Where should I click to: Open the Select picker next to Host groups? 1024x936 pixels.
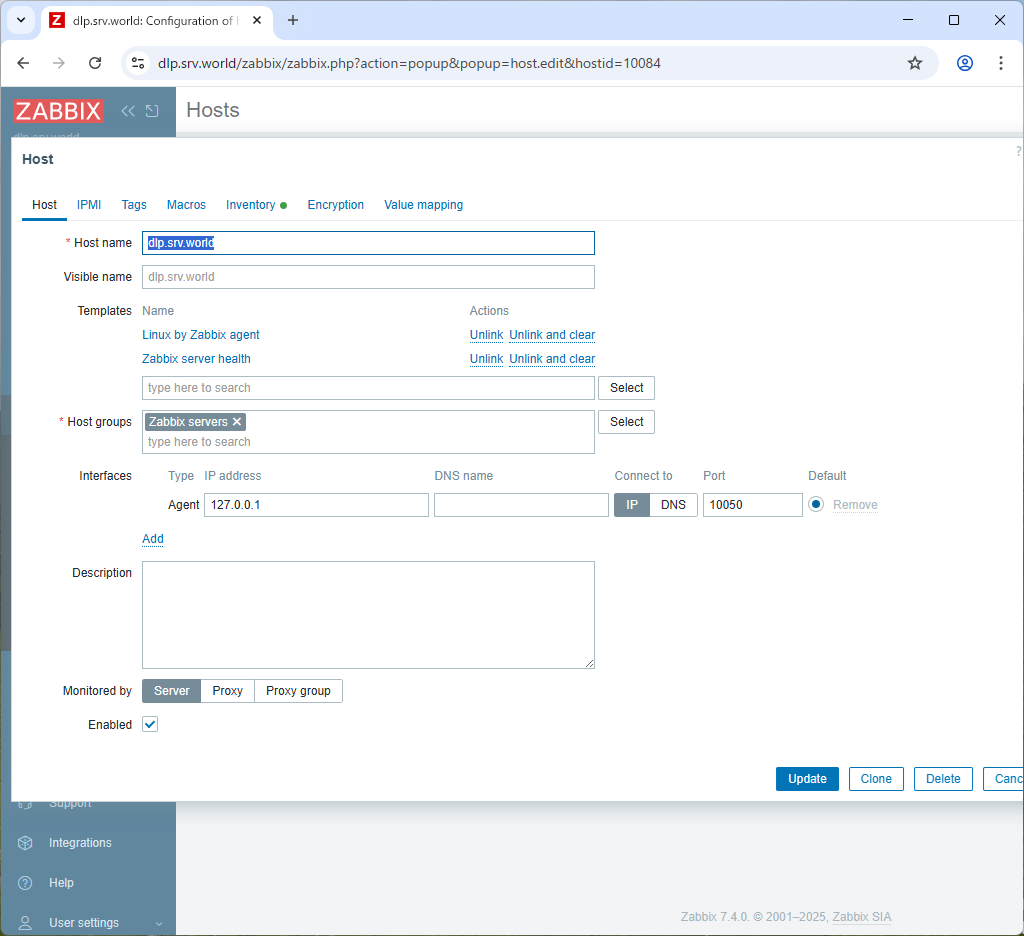click(x=626, y=421)
